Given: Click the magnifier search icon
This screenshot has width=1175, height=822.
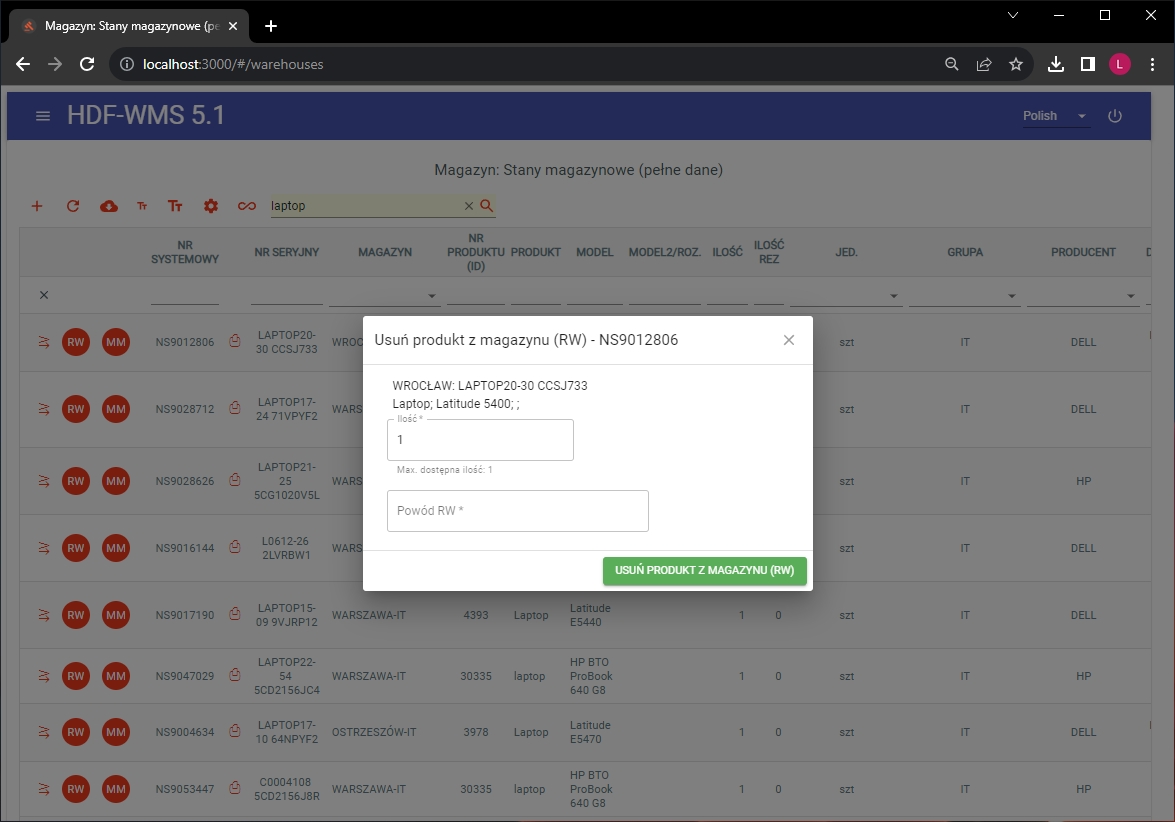Looking at the screenshot, I should coord(487,206).
